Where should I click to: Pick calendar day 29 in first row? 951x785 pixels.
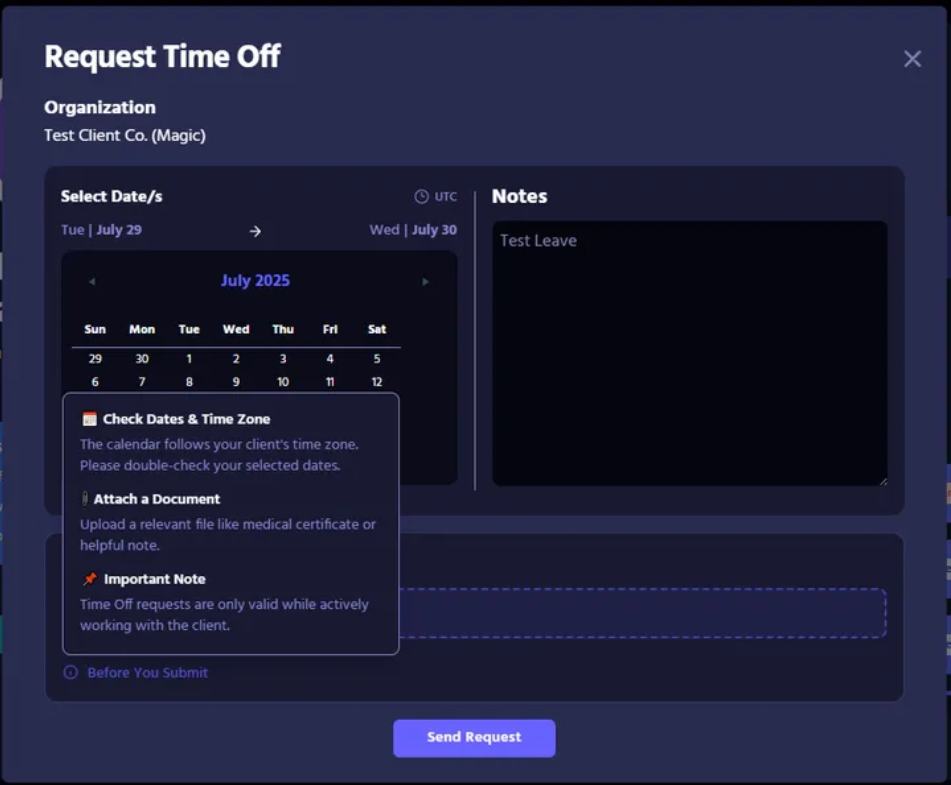[95, 359]
